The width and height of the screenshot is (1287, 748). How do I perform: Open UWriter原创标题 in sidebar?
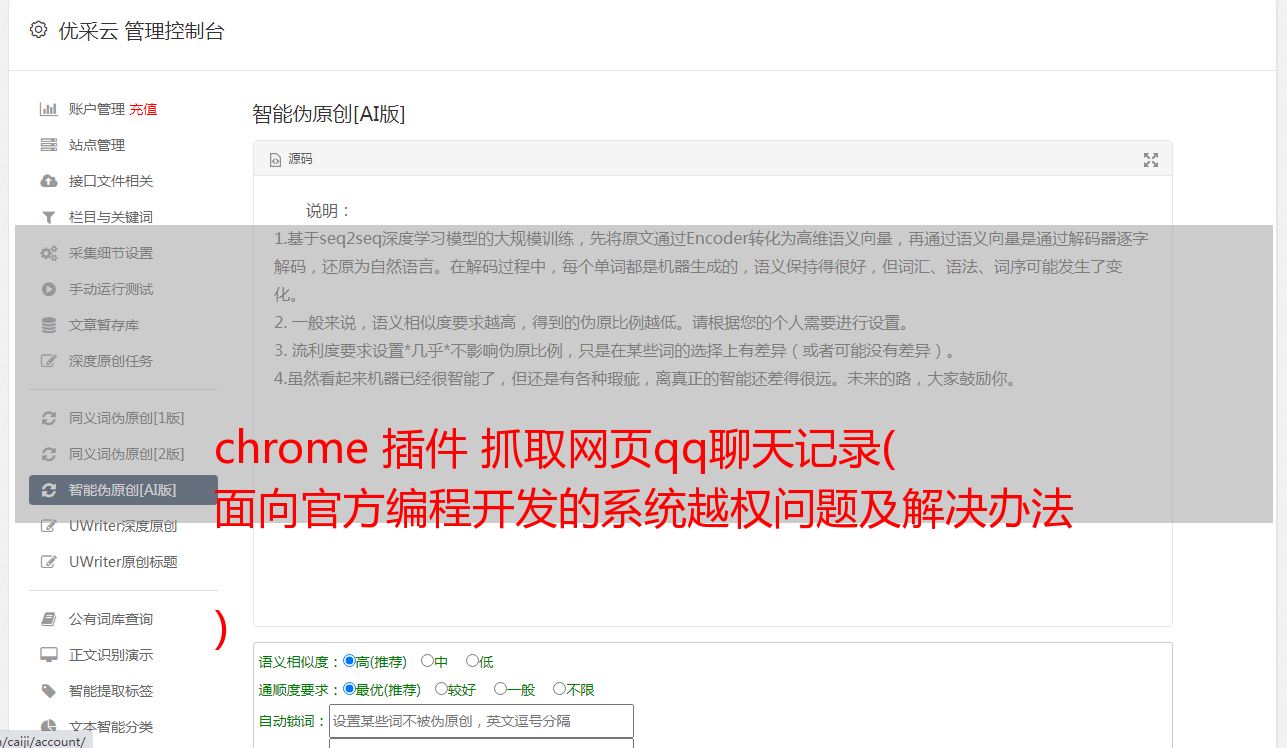tap(123, 562)
